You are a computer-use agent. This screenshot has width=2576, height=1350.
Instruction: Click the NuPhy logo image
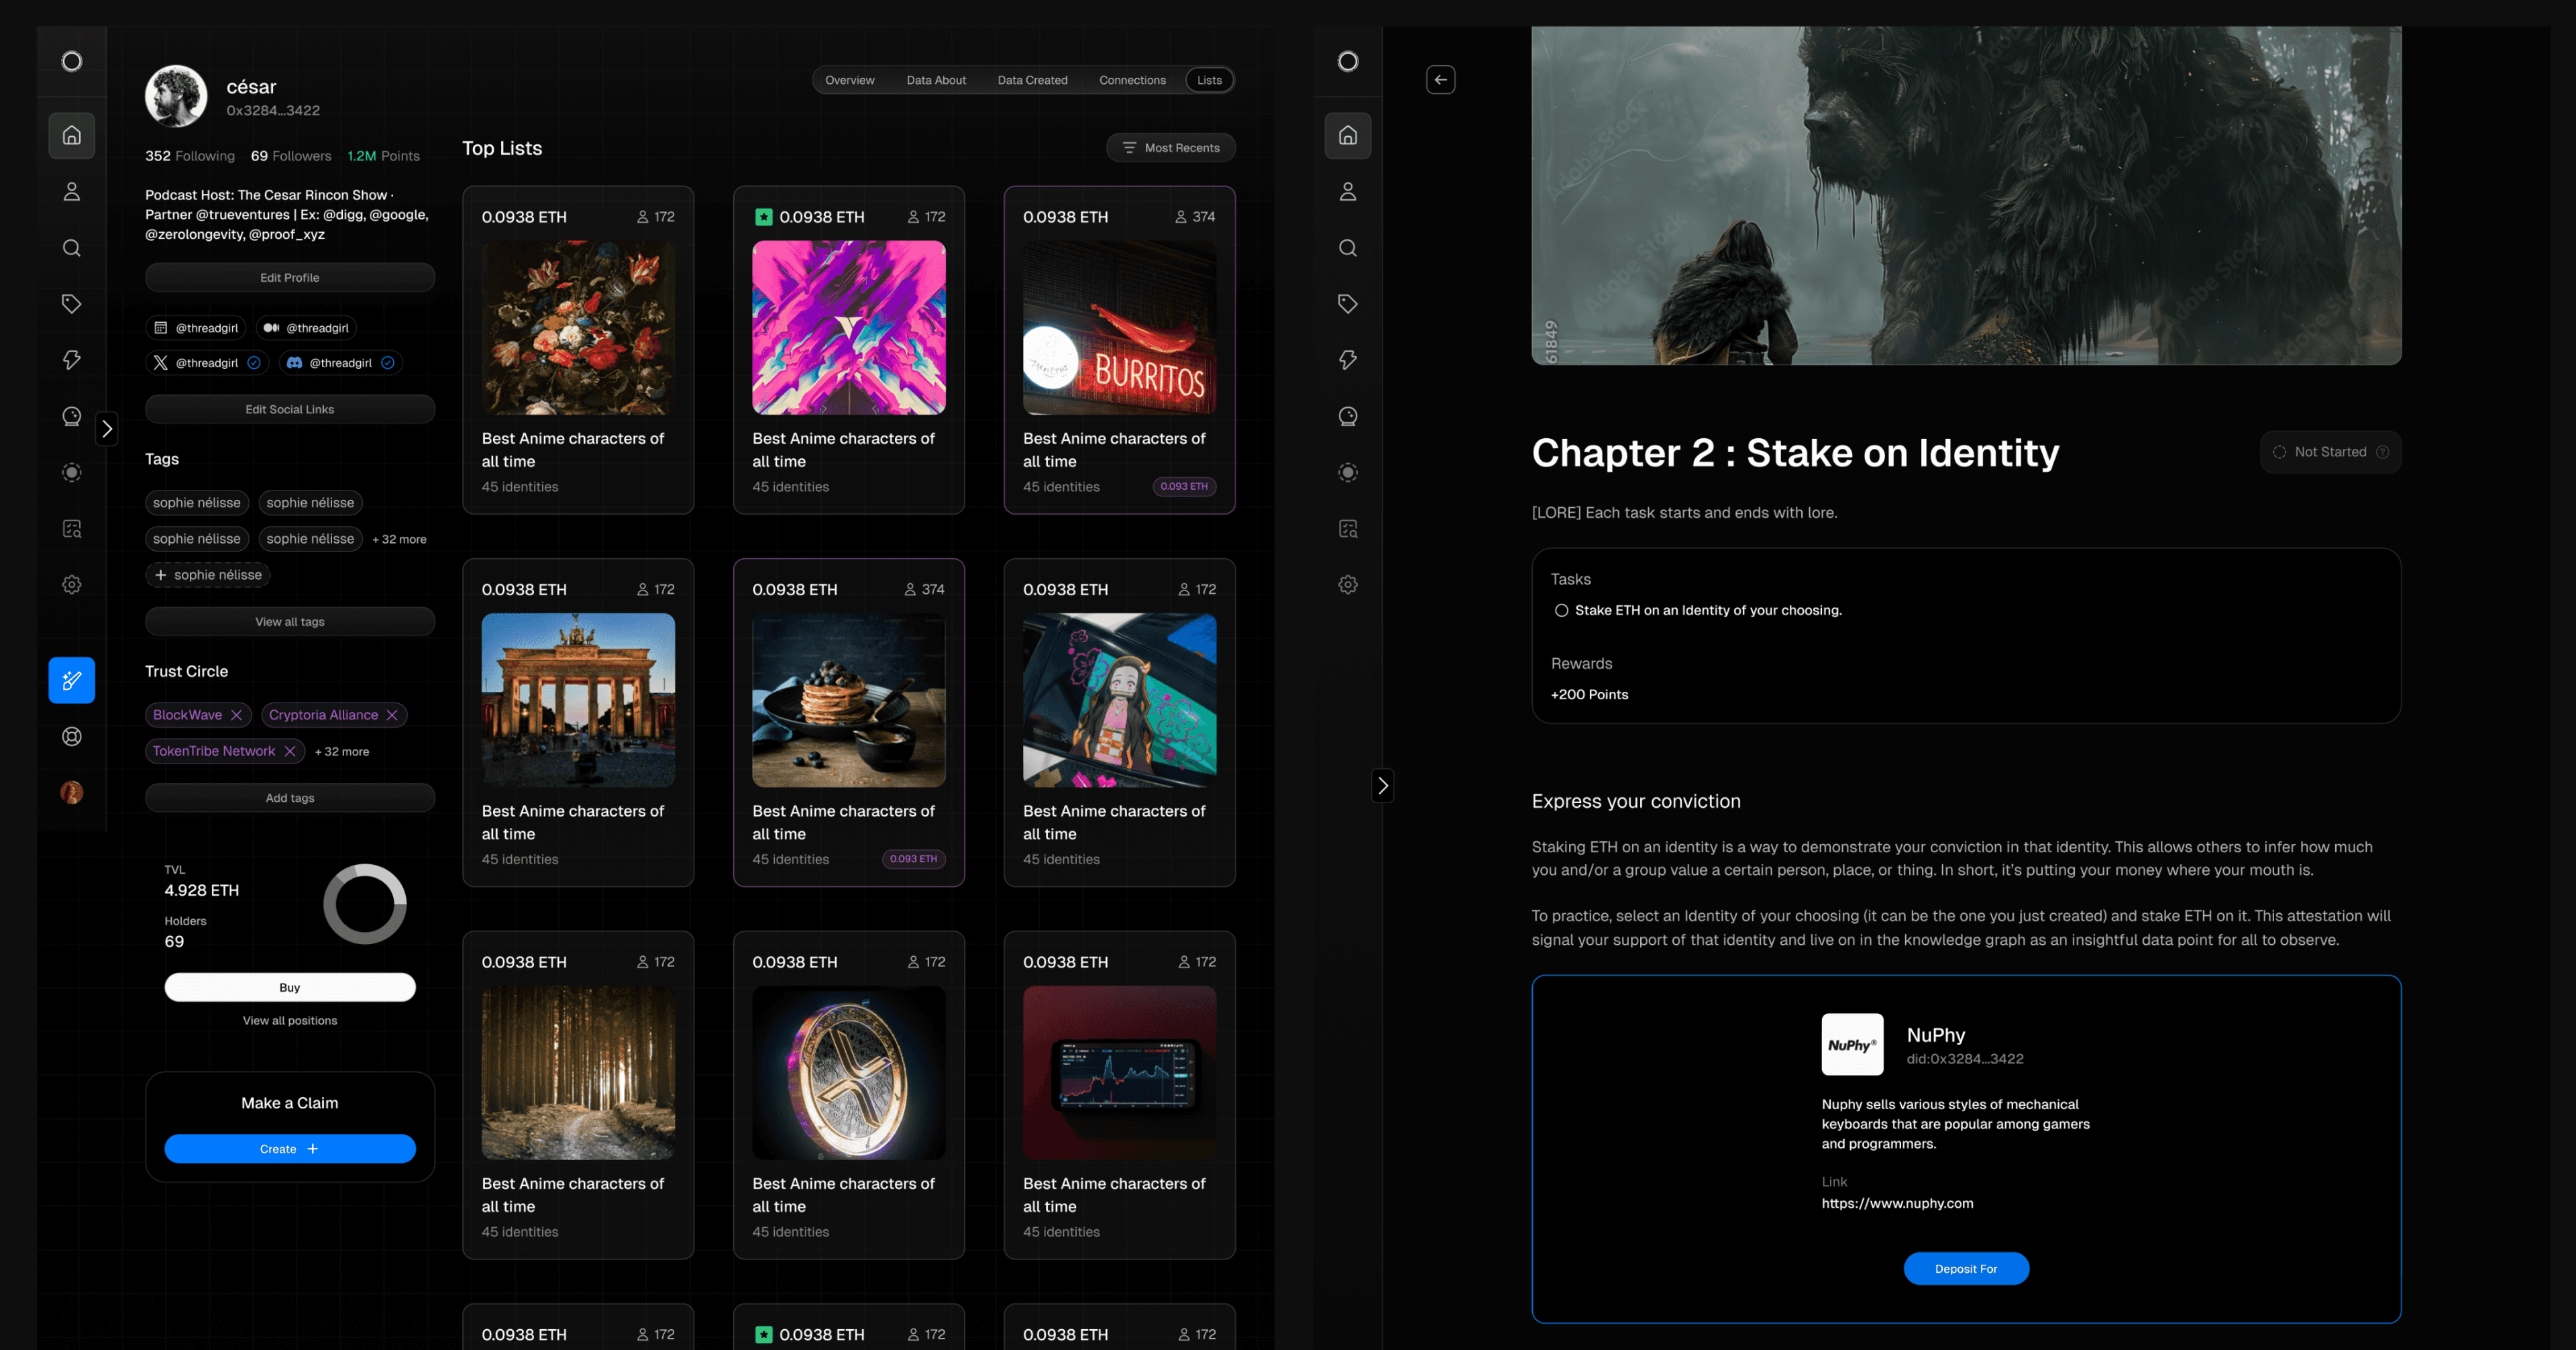coord(1852,1045)
